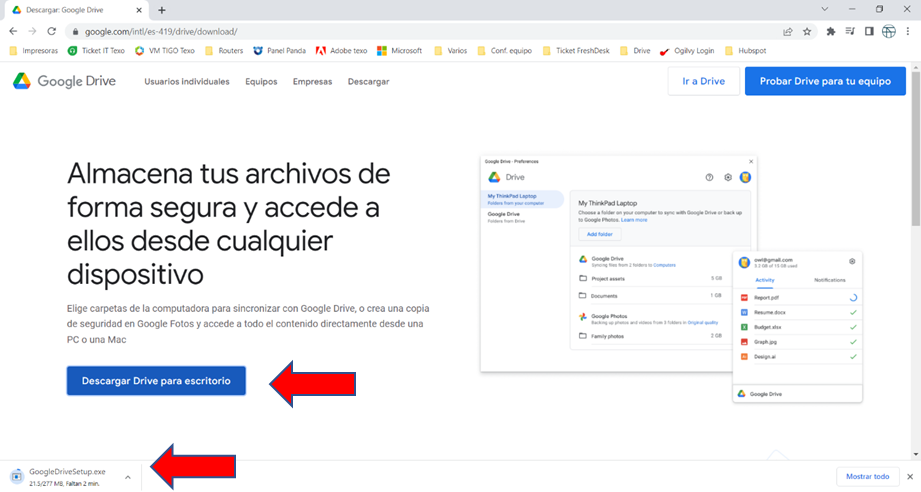Viewport: 921px width, 492px height.
Task: Open the Panel Panda bookmark
Action: [x=280, y=51]
